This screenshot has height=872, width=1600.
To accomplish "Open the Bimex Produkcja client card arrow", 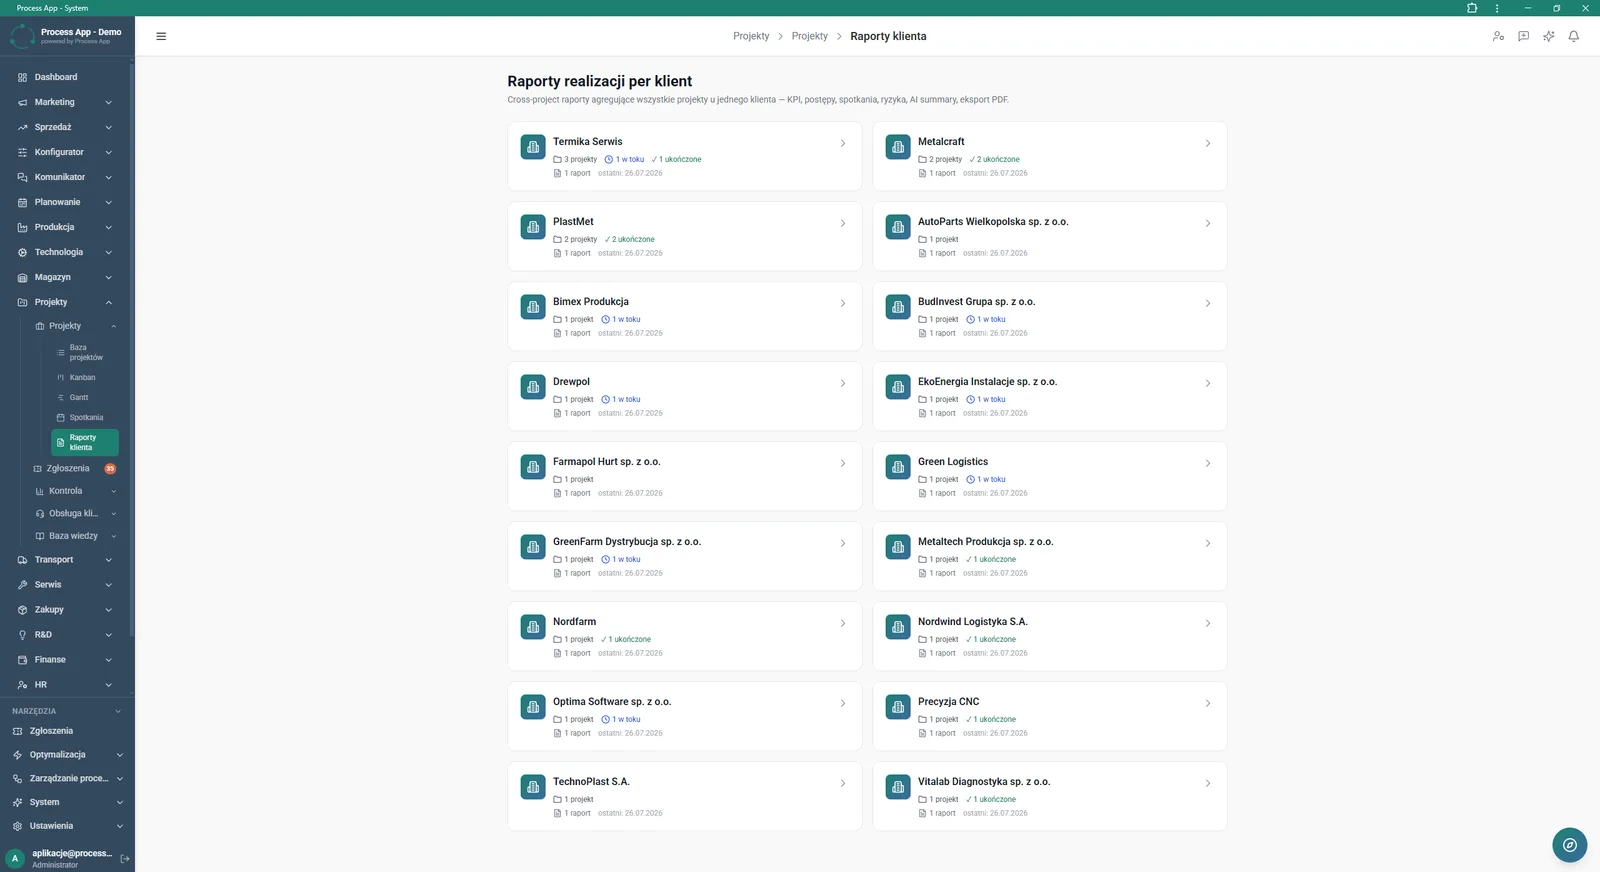I will tap(843, 303).
